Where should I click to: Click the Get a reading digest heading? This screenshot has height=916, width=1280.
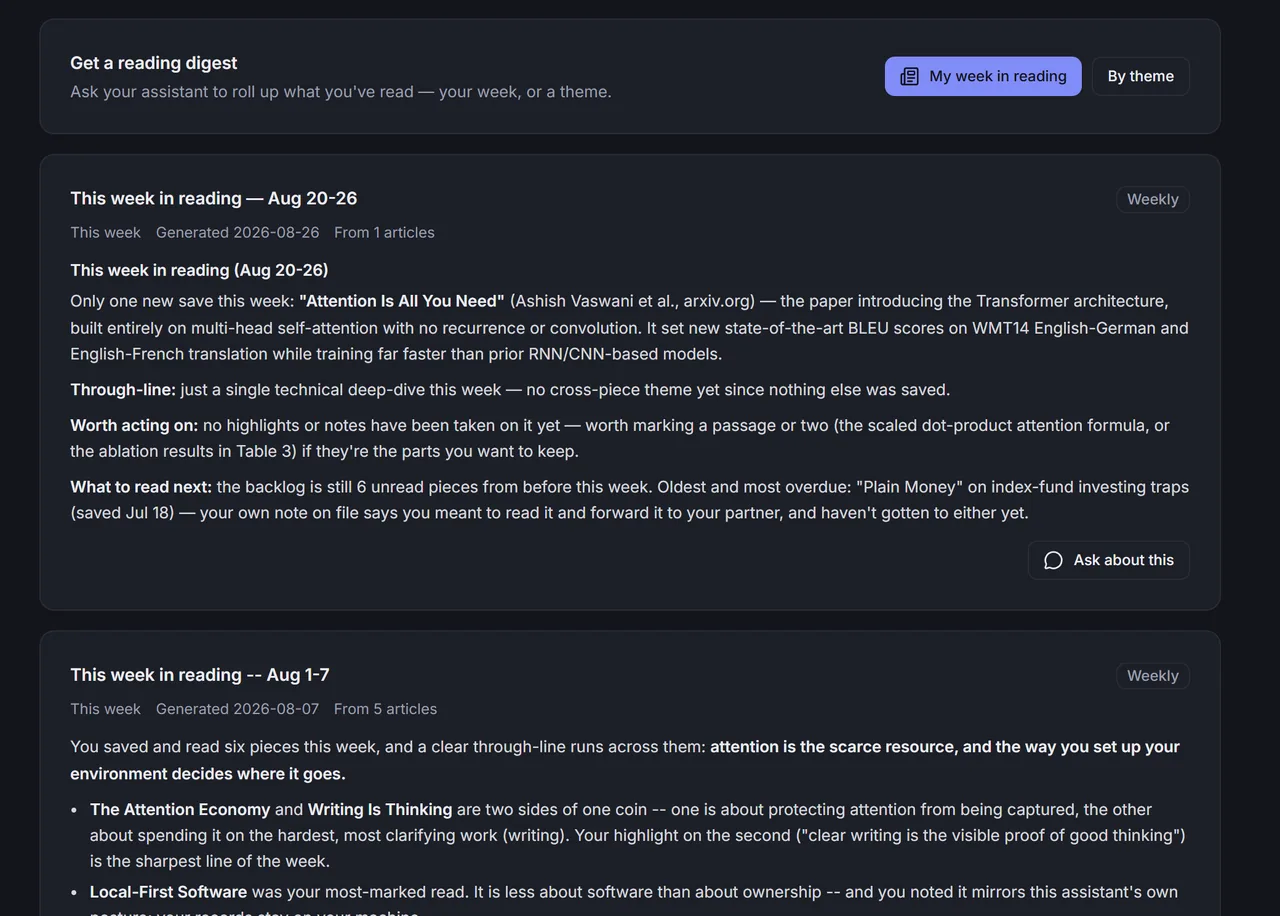153,63
